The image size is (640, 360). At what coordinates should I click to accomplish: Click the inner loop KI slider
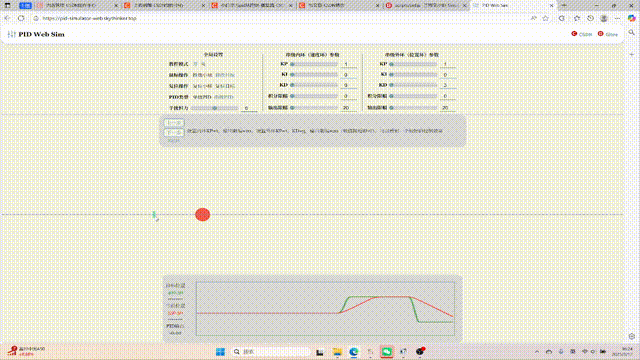[x=314, y=75]
